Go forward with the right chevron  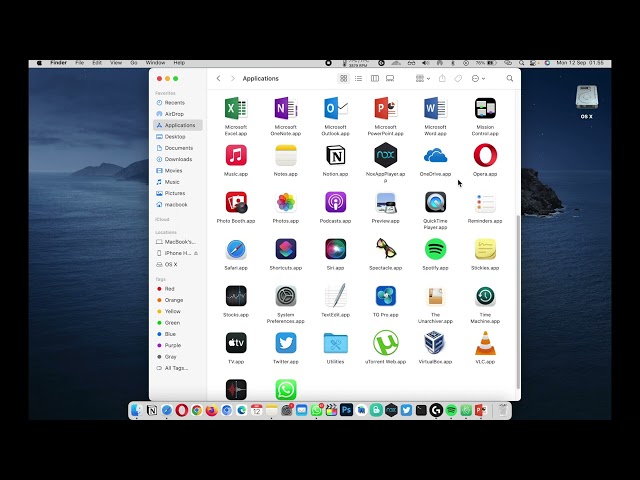(233, 78)
